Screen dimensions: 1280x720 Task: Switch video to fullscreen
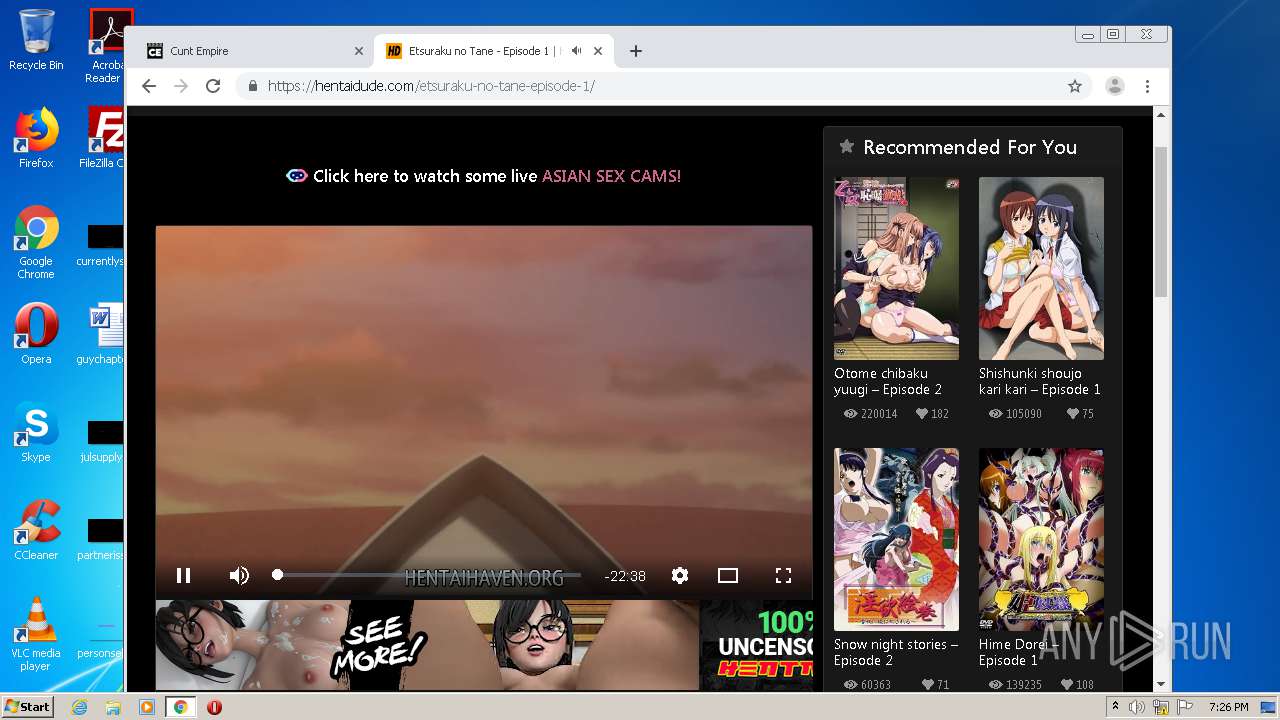click(783, 575)
